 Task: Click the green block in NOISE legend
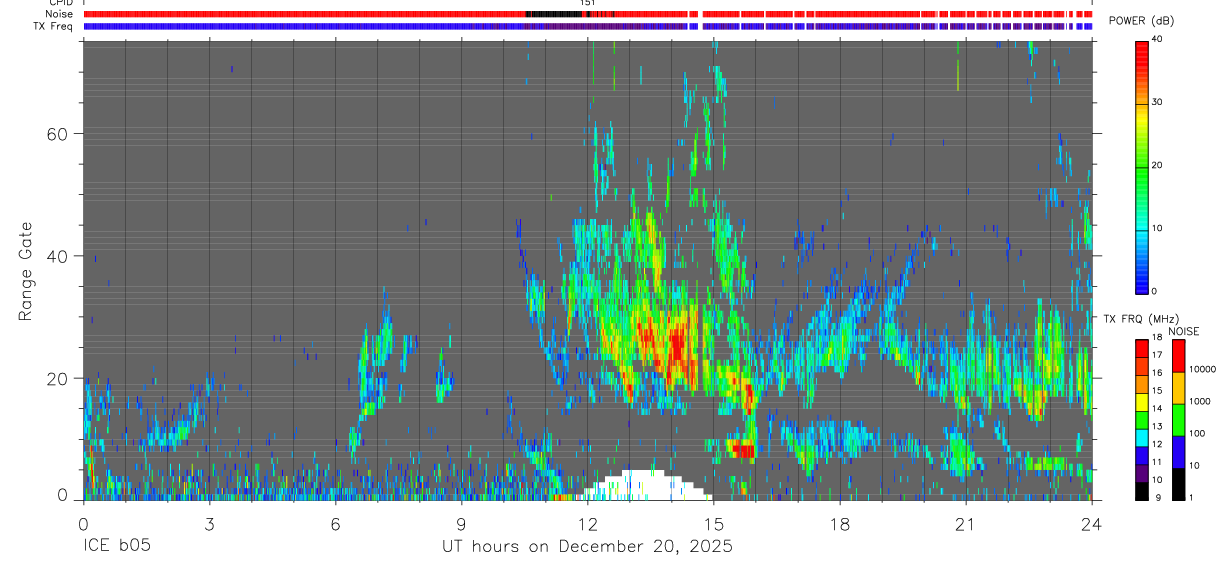point(1178,420)
